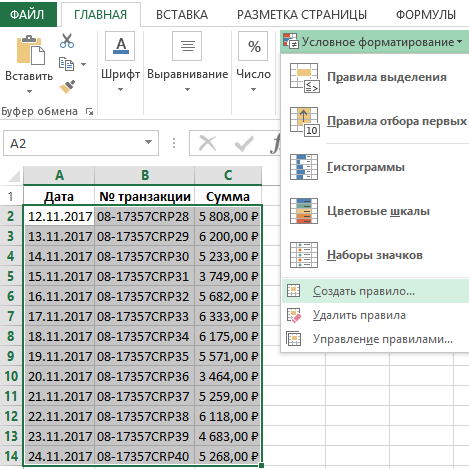Click the Paste clipboard icon
469x469 pixels.
pos(30,50)
